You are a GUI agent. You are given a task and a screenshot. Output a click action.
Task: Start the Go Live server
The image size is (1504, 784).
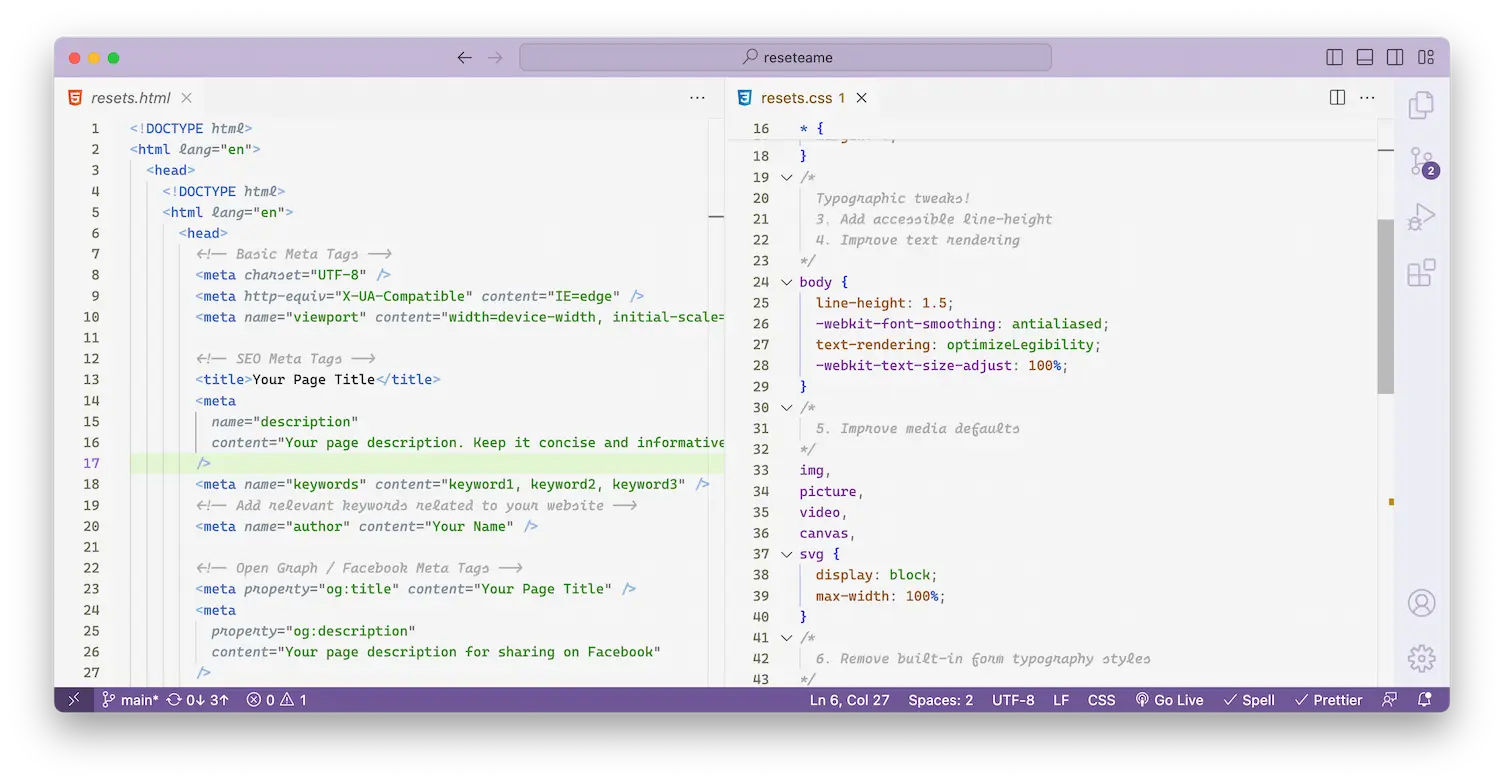(1169, 700)
